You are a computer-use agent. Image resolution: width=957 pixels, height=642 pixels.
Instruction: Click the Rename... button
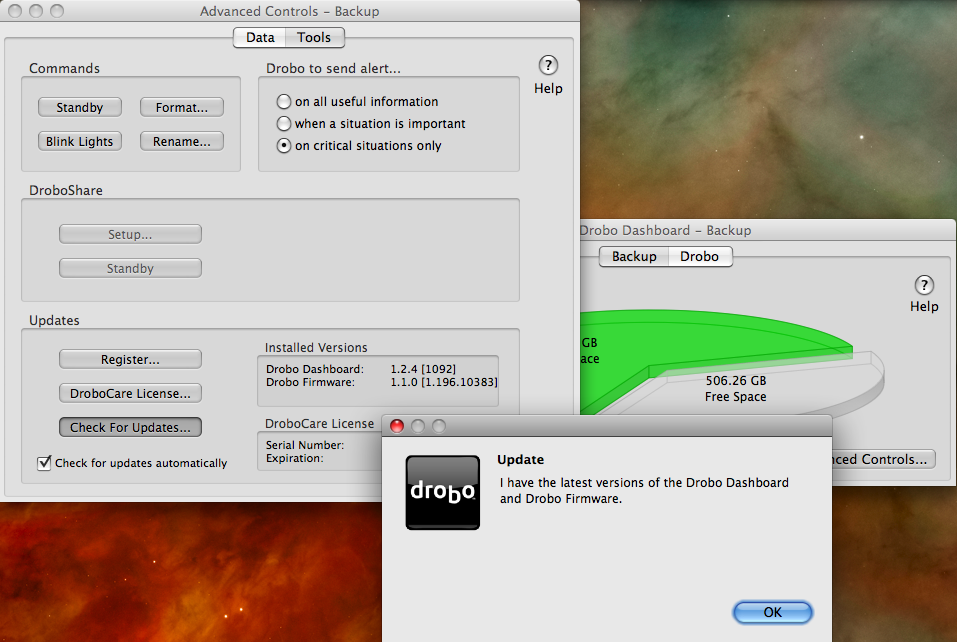click(x=181, y=141)
